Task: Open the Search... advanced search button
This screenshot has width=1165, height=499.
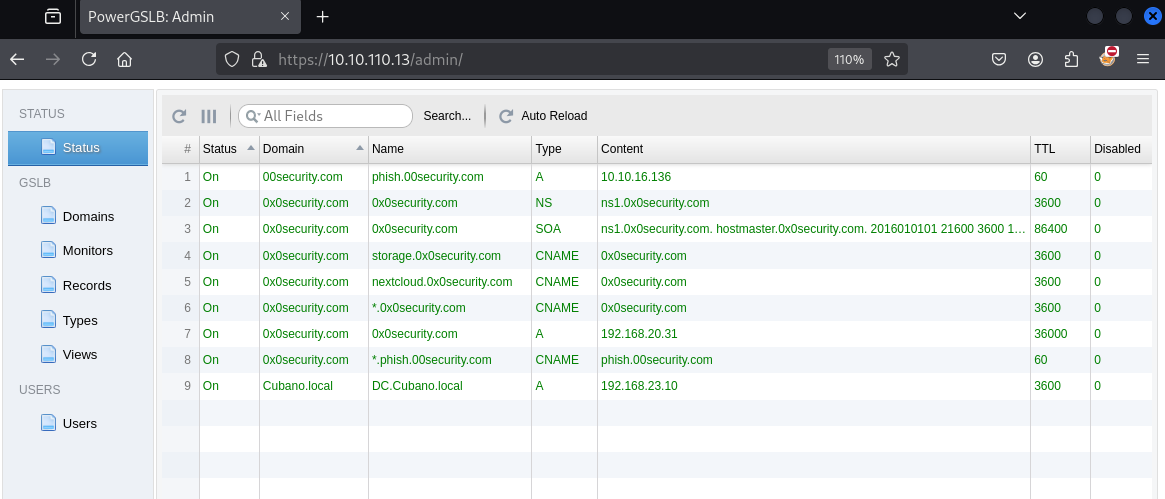Action: pyautogui.click(x=447, y=116)
